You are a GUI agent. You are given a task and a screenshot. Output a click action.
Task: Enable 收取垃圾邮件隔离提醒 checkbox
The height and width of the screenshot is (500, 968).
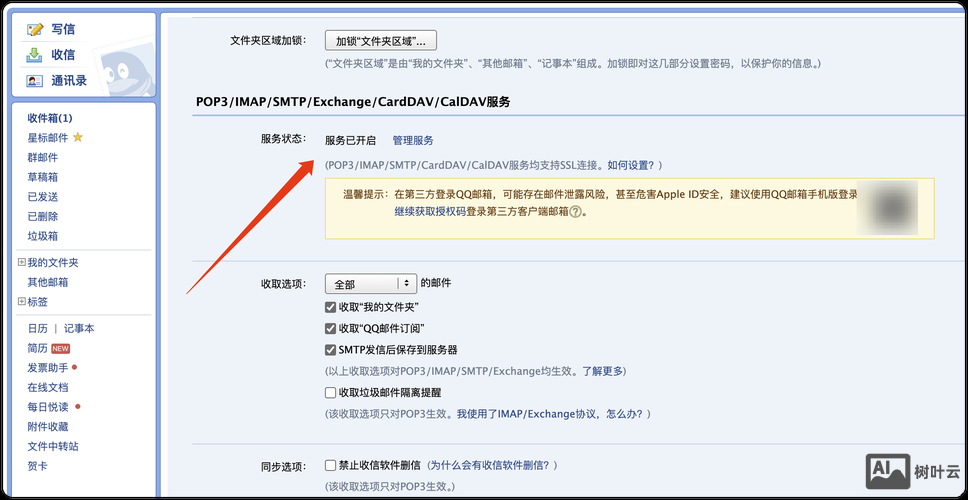(x=330, y=393)
